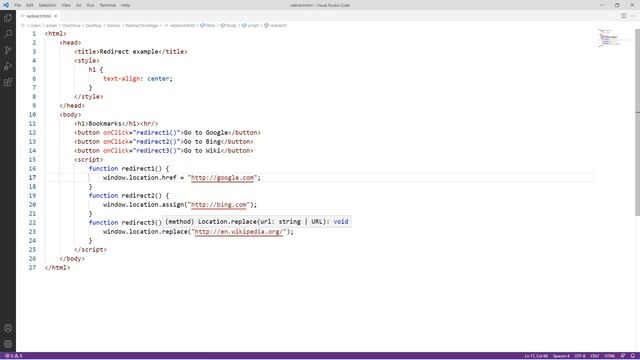Click 'Go to Bing' text in code
This screenshot has width=640, height=360.
pyautogui.click(x=202, y=141)
